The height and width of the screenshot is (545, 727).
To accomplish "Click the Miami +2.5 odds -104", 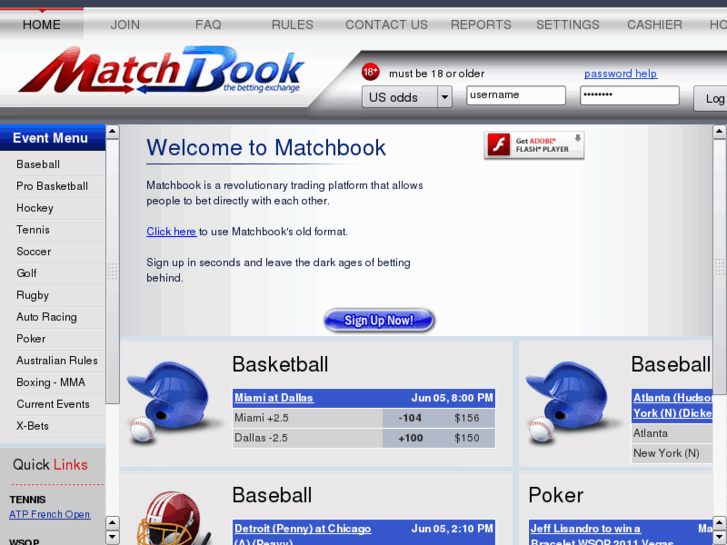I will 410,418.
